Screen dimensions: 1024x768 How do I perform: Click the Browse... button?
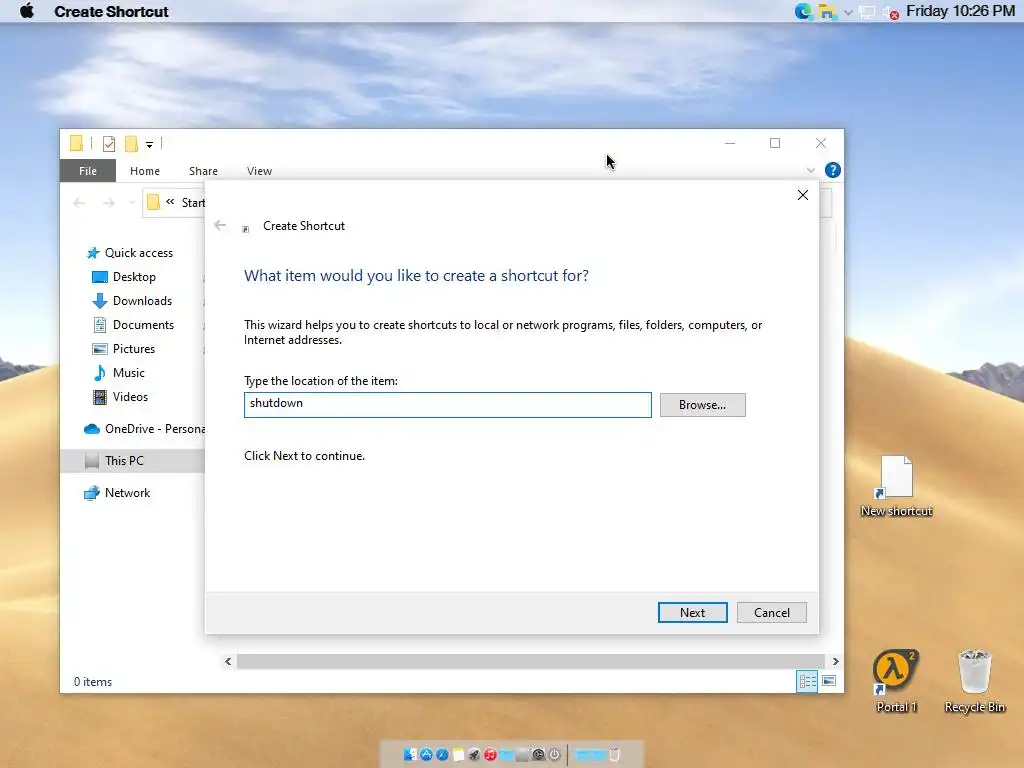(703, 405)
